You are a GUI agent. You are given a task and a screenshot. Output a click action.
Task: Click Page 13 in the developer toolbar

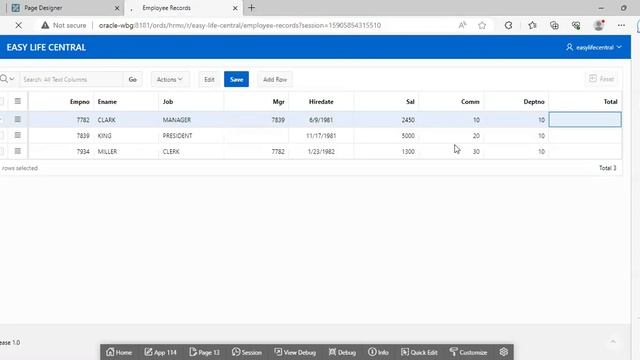(x=204, y=352)
